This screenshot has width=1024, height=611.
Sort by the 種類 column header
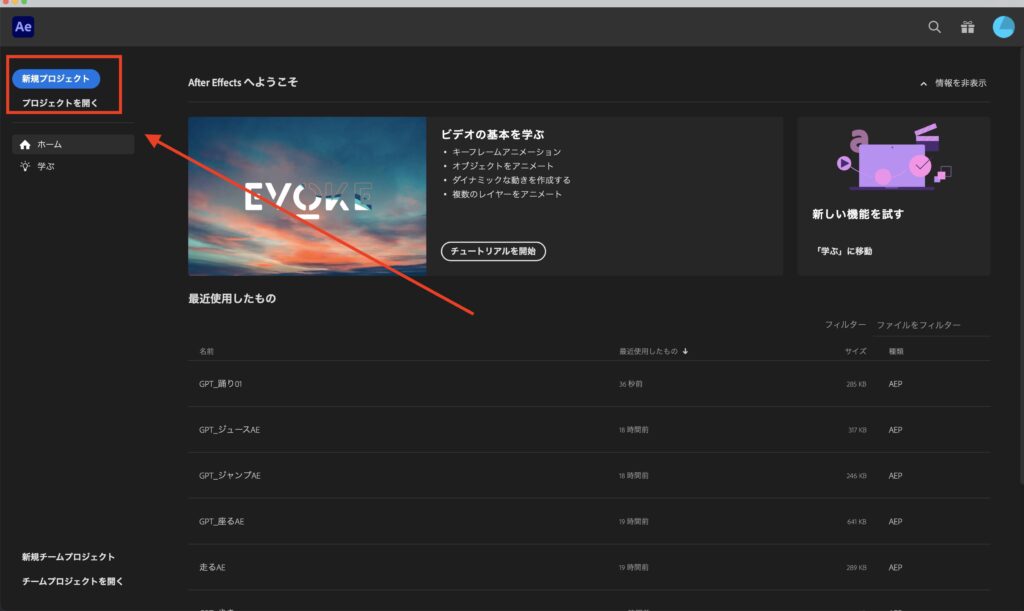click(x=896, y=351)
